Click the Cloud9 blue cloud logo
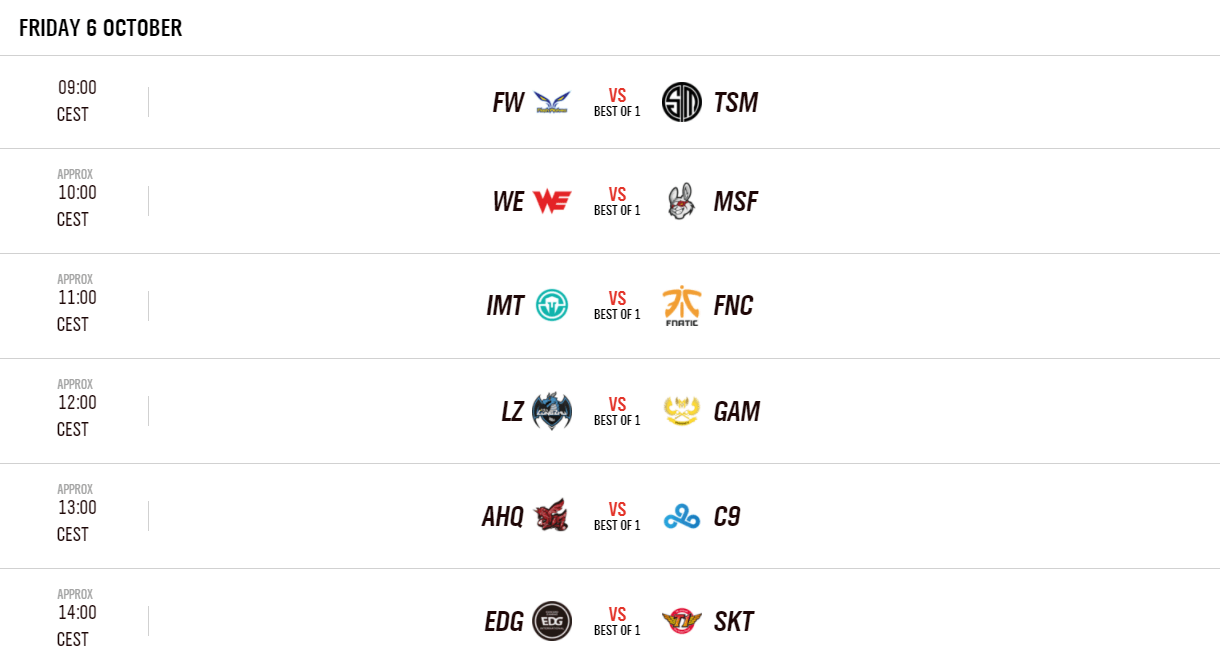This screenshot has width=1220, height=672. [x=682, y=516]
